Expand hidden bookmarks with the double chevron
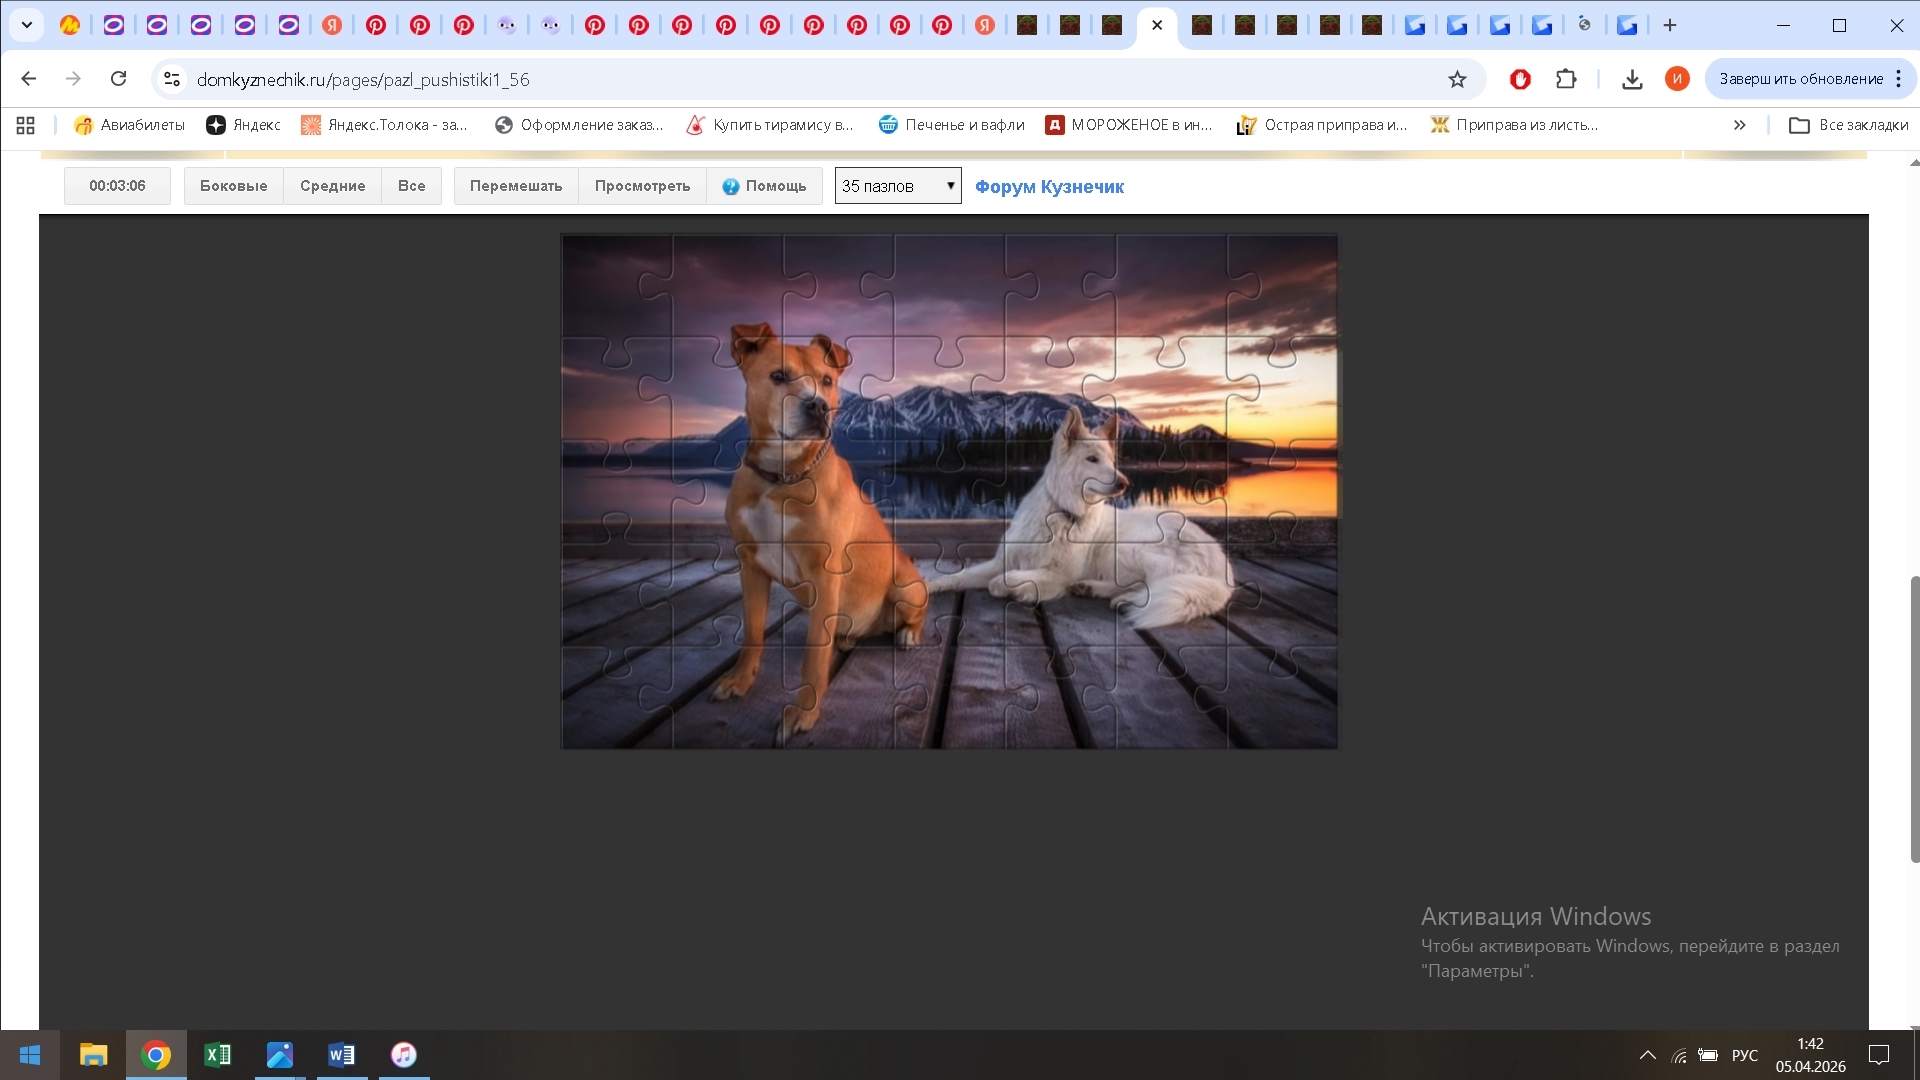This screenshot has width=1920, height=1080. (1739, 125)
